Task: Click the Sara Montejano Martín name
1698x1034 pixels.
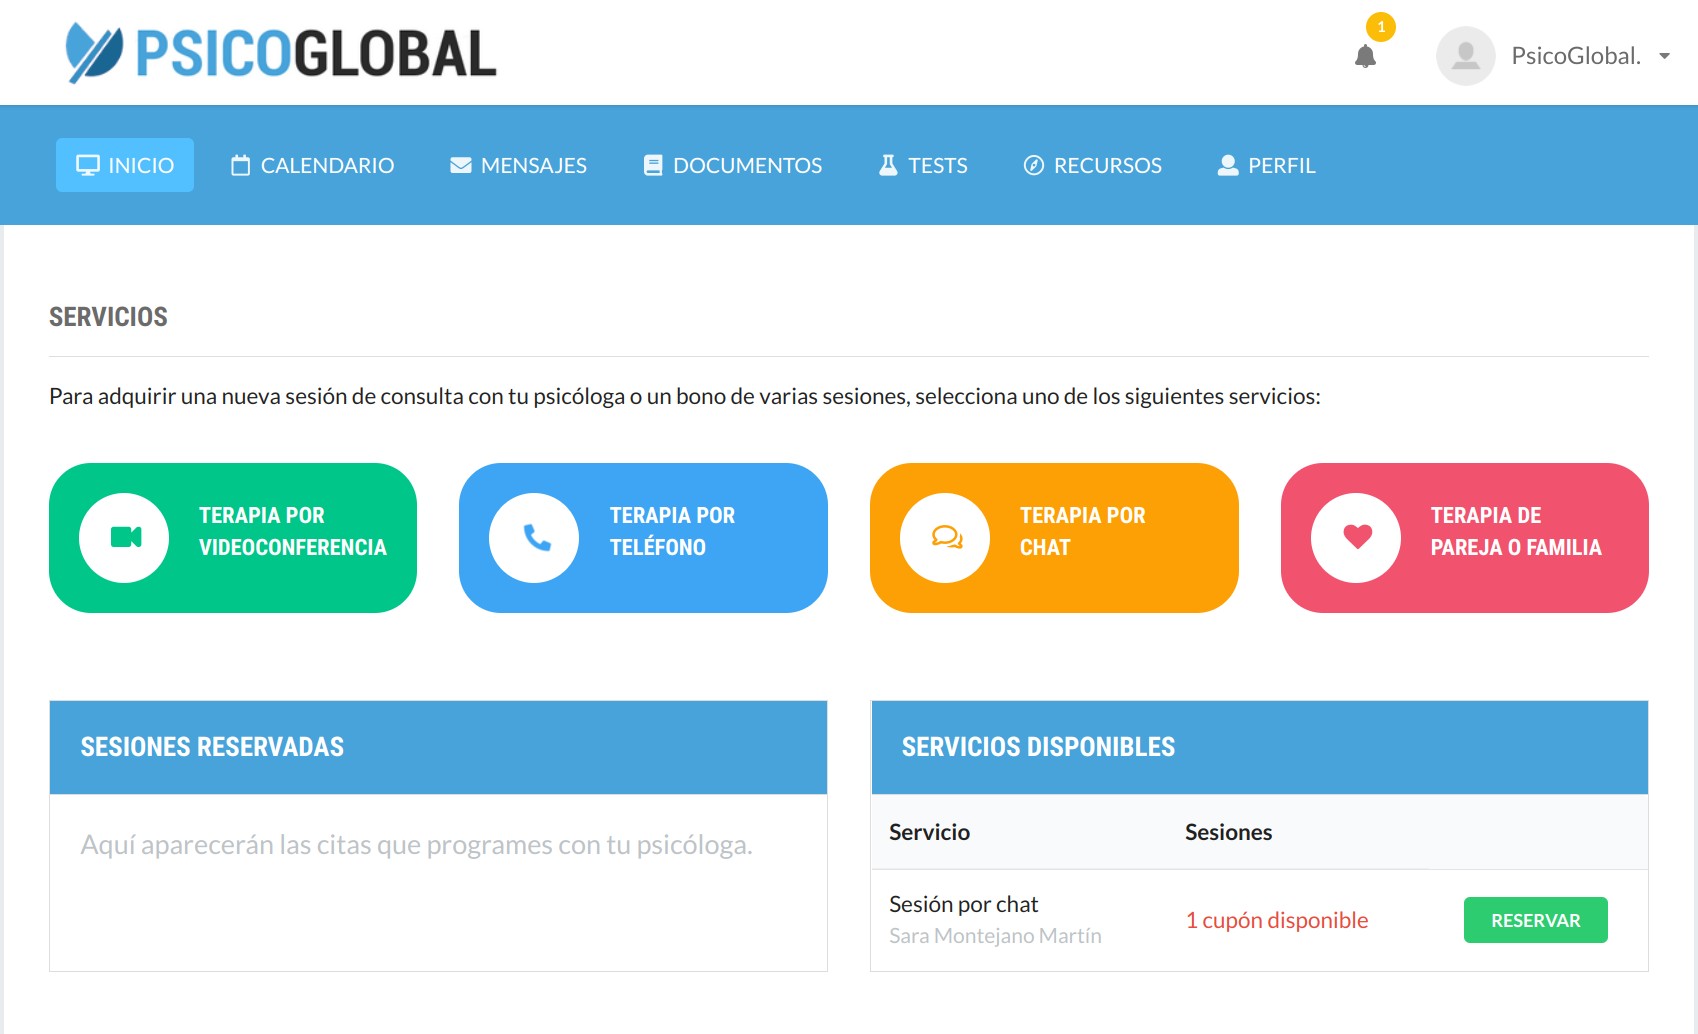Action: (x=995, y=936)
